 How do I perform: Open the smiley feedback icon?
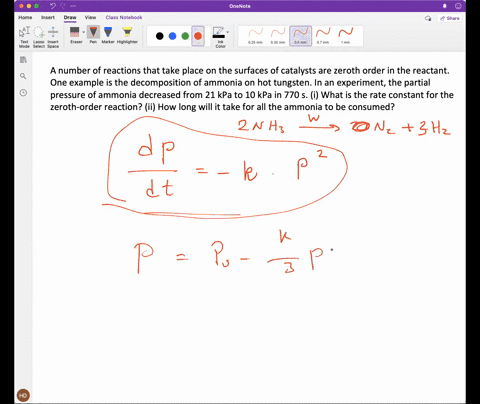(458, 6)
